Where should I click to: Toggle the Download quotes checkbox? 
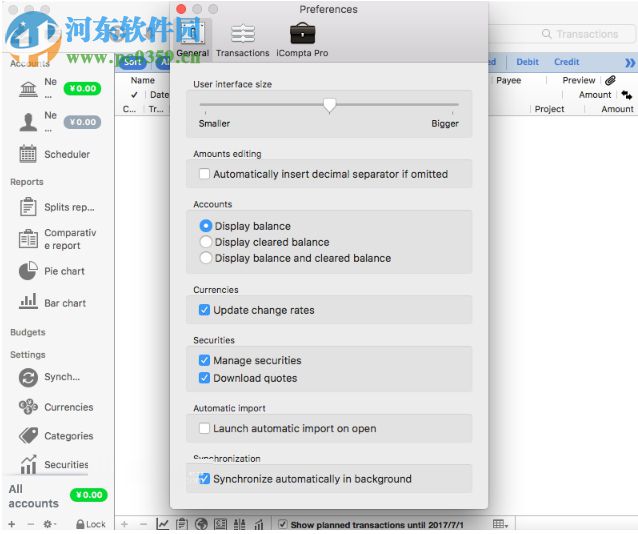click(x=204, y=378)
